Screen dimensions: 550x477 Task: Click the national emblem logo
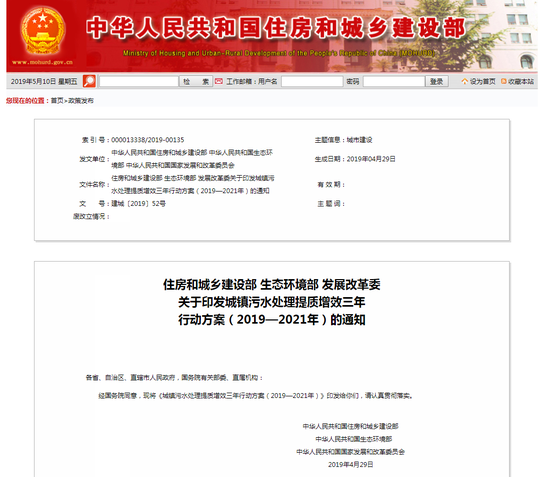tap(42, 31)
